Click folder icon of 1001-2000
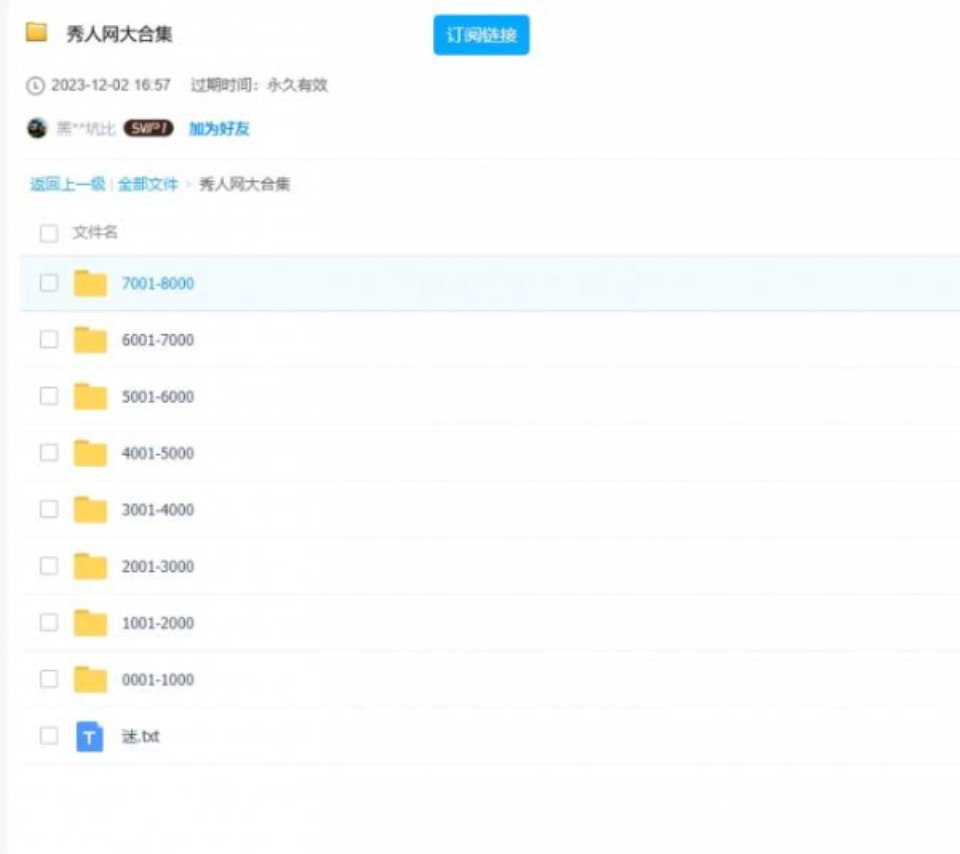This screenshot has width=960, height=854. pyautogui.click(x=90, y=623)
